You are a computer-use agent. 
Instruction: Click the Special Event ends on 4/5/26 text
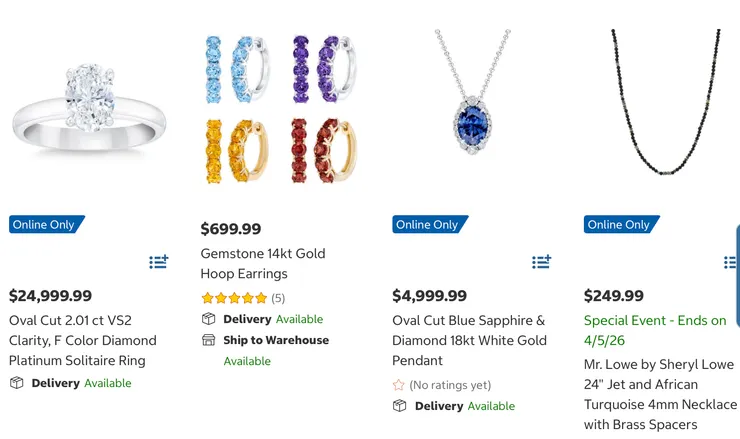click(655, 330)
